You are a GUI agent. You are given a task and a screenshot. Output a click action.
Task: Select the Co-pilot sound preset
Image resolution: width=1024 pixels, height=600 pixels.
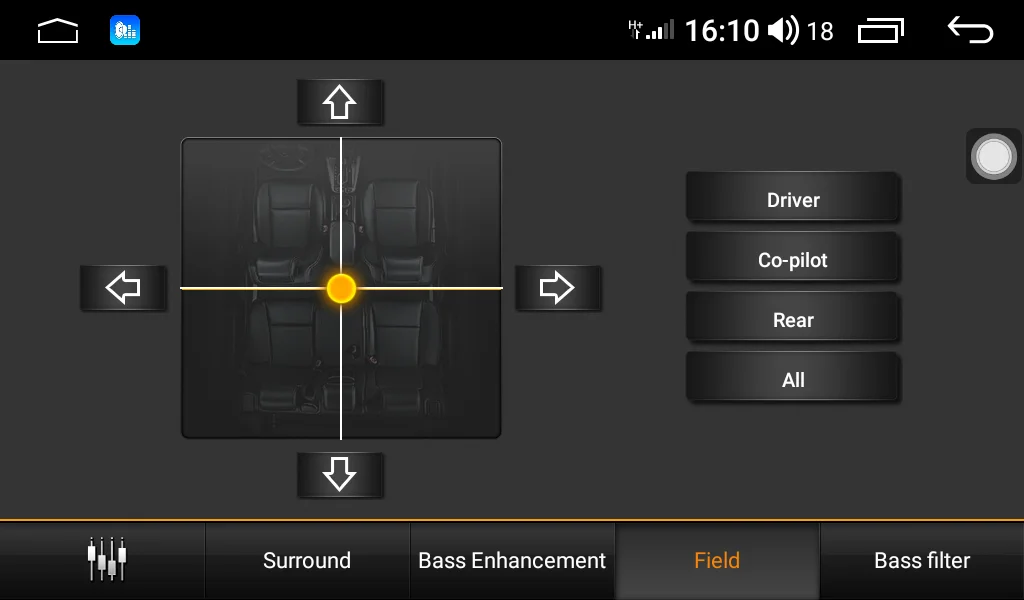tap(793, 258)
